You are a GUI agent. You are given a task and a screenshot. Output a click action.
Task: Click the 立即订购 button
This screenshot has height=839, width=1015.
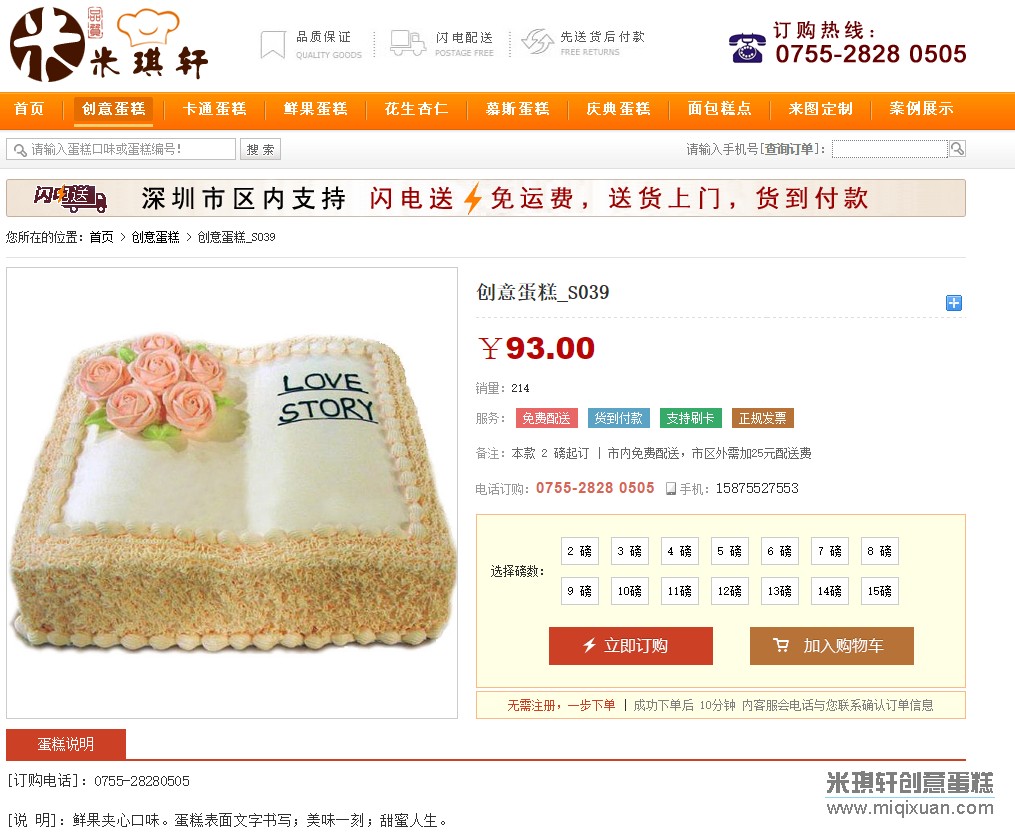[x=630, y=645]
